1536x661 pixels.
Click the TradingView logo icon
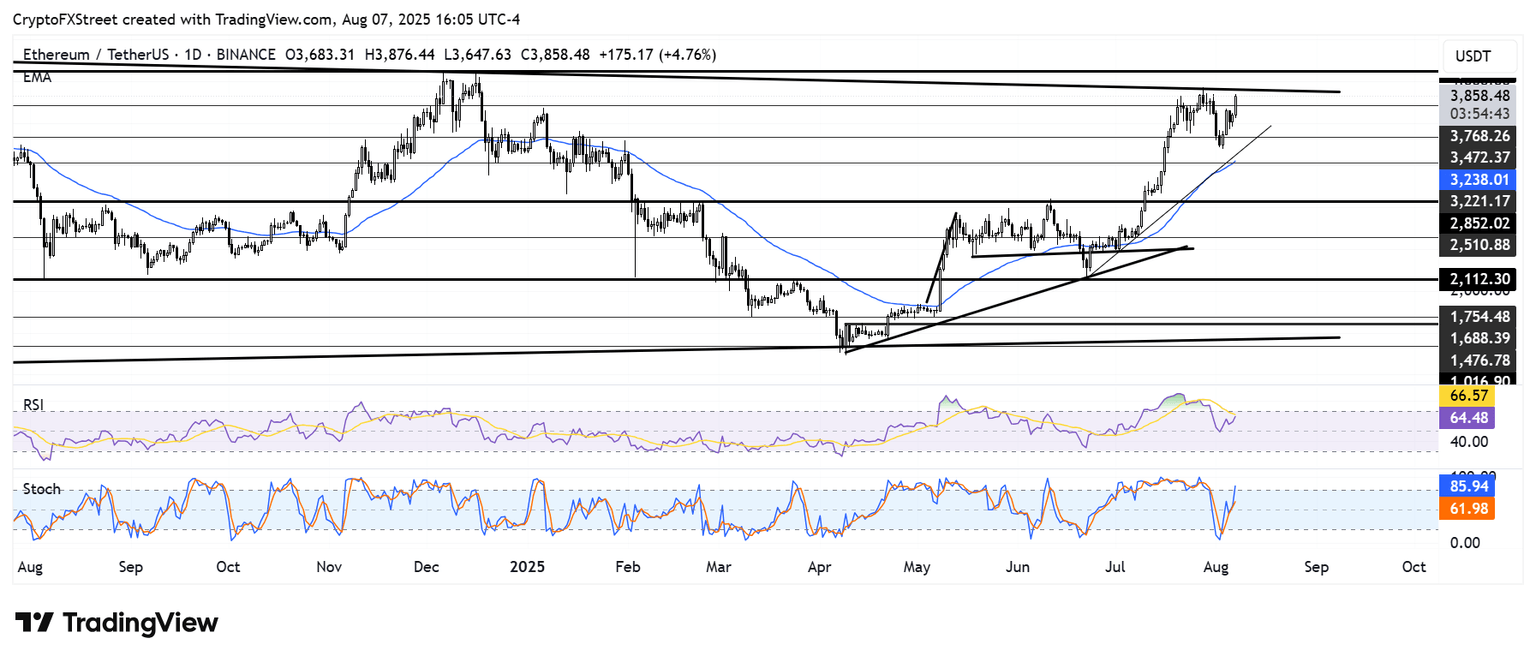pos(33,623)
